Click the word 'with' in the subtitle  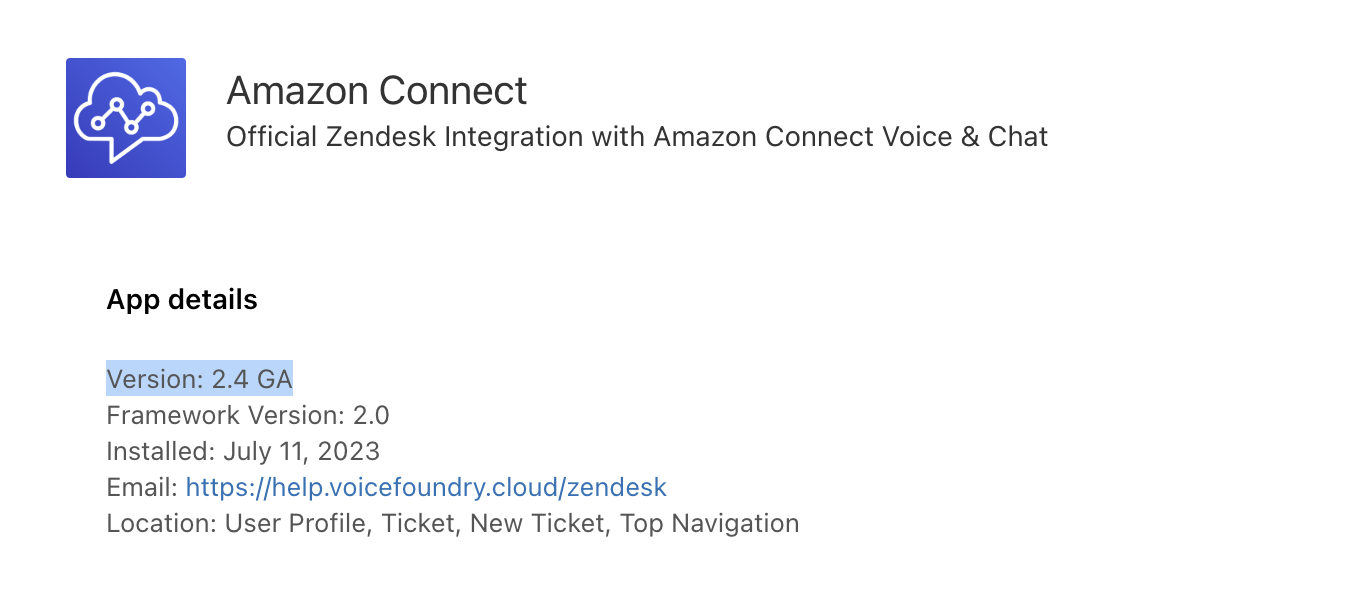[619, 136]
